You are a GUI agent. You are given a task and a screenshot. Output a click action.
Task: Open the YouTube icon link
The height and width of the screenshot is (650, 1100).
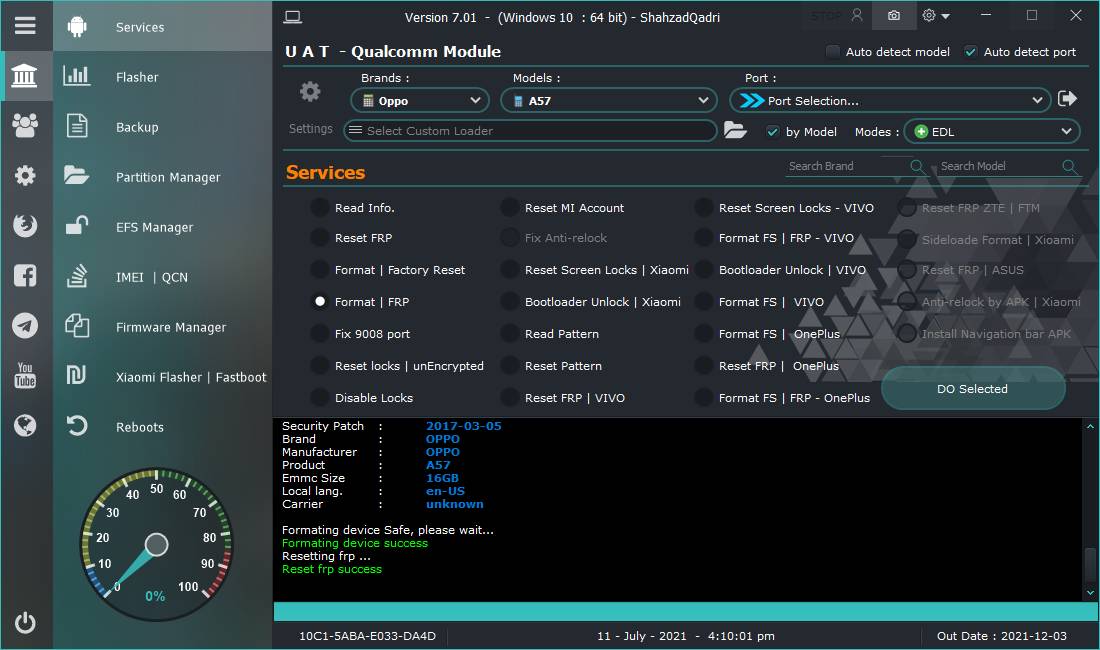(25, 376)
